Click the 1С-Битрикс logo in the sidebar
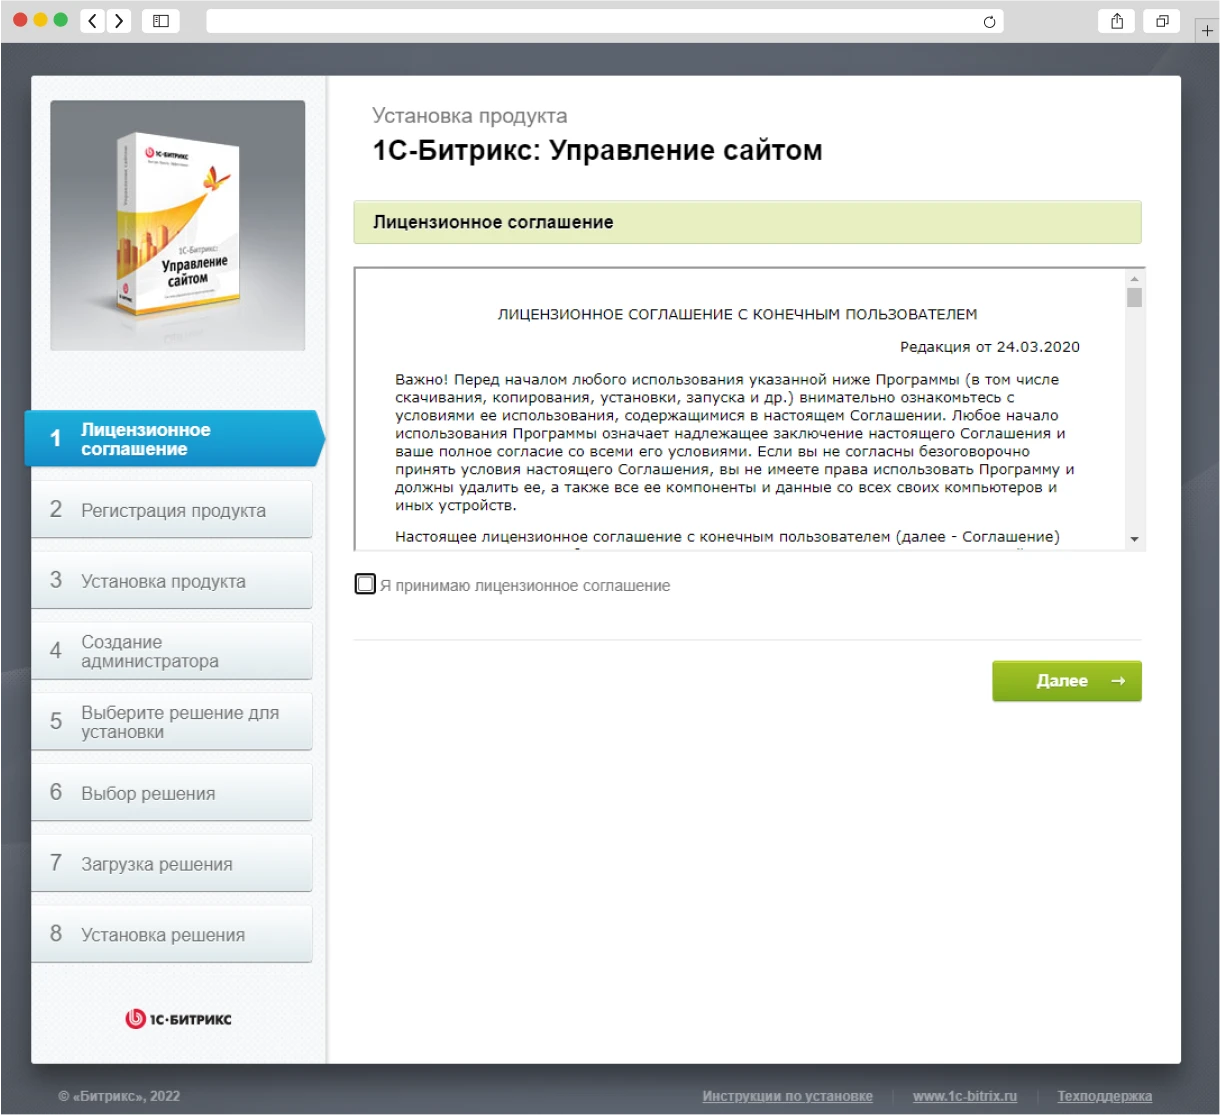The image size is (1220, 1115). pyautogui.click(x=177, y=1018)
